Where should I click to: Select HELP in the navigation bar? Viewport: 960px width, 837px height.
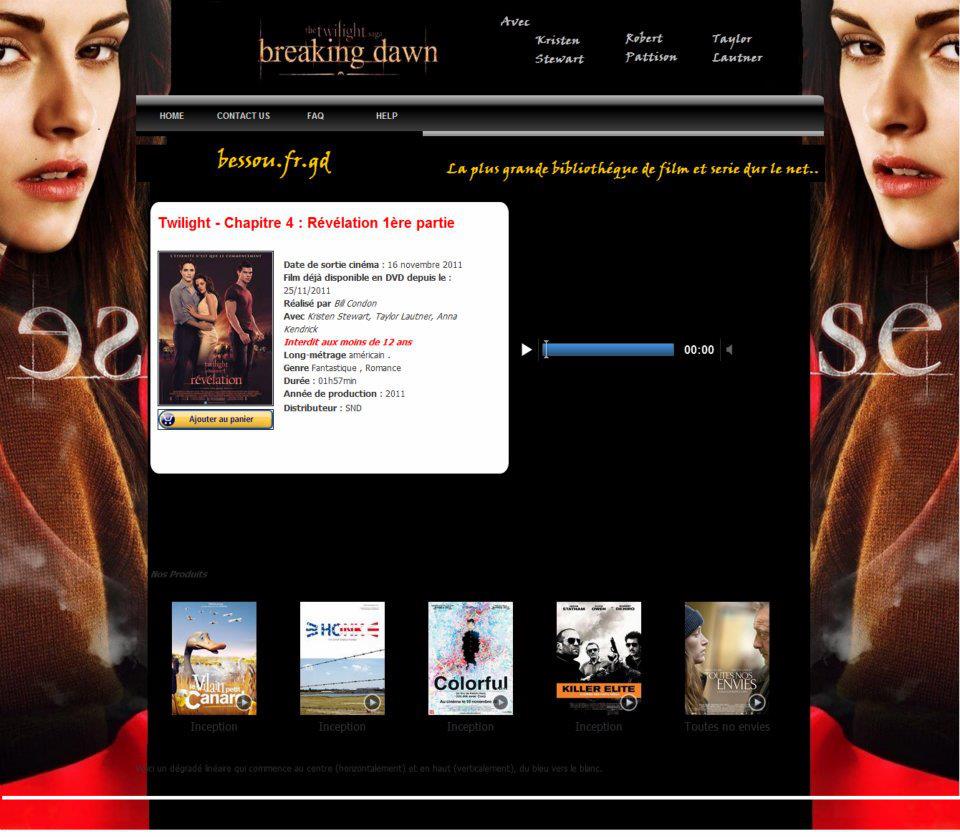tap(386, 116)
